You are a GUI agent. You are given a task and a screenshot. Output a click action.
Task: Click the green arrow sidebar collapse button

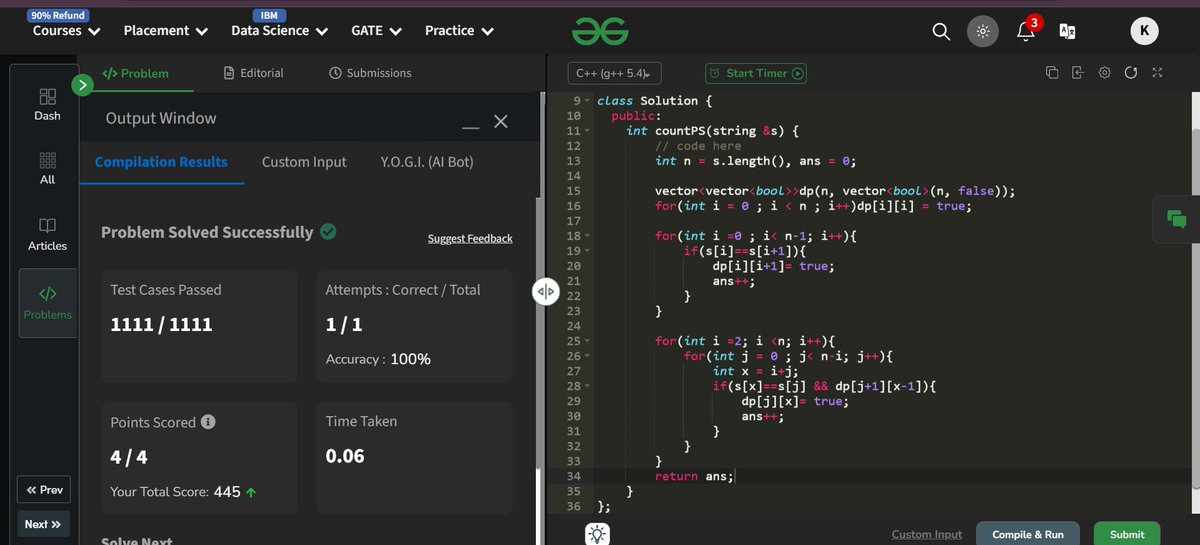tap(83, 86)
